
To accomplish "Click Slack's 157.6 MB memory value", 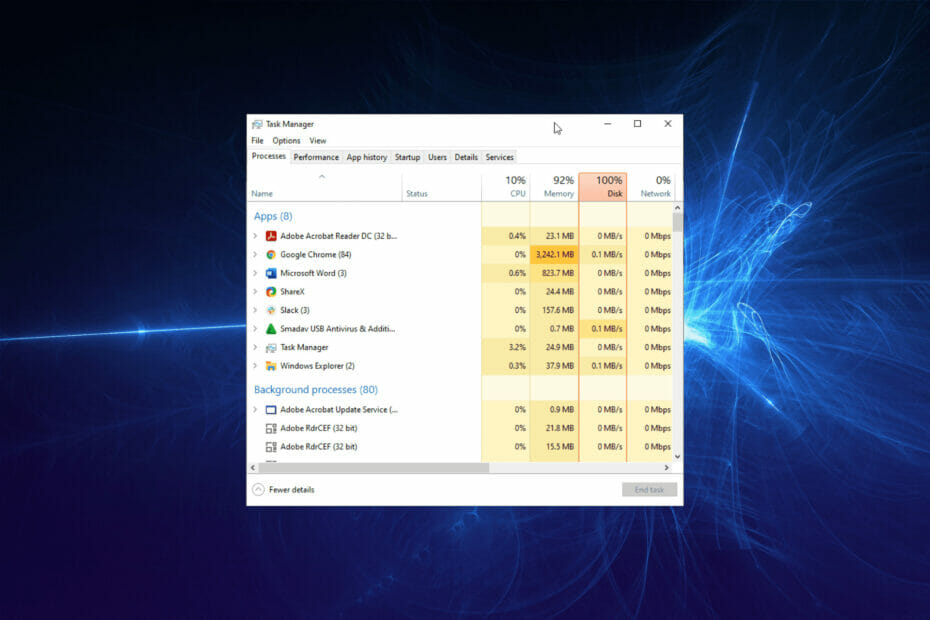I will 559,310.
